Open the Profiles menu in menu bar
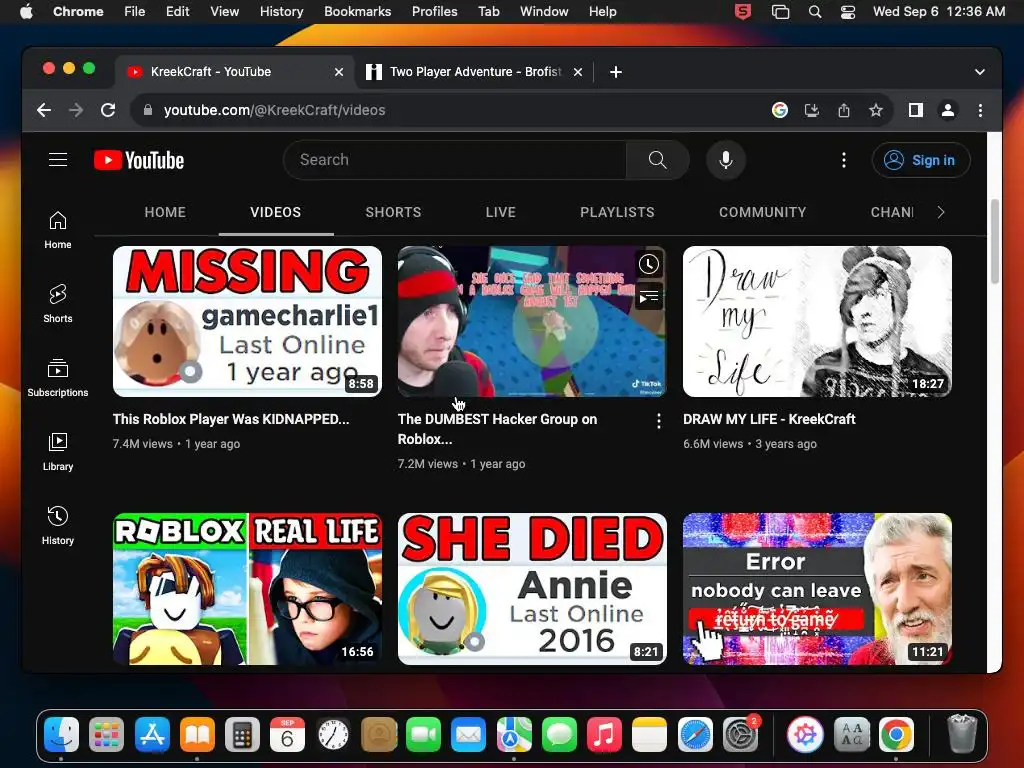1024x768 pixels. tap(434, 11)
